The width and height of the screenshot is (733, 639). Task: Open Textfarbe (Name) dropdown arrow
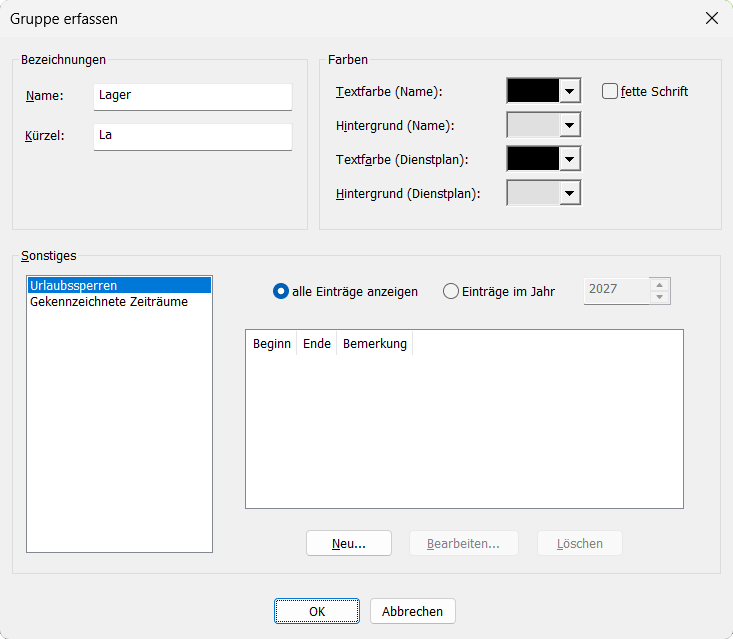tap(569, 91)
